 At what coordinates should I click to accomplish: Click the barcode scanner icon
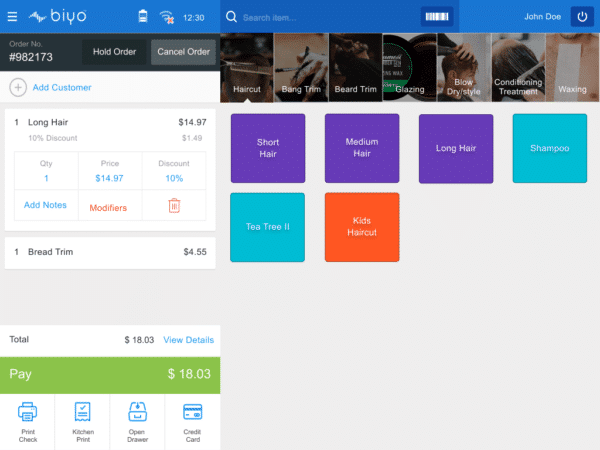[x=437, y=17]
